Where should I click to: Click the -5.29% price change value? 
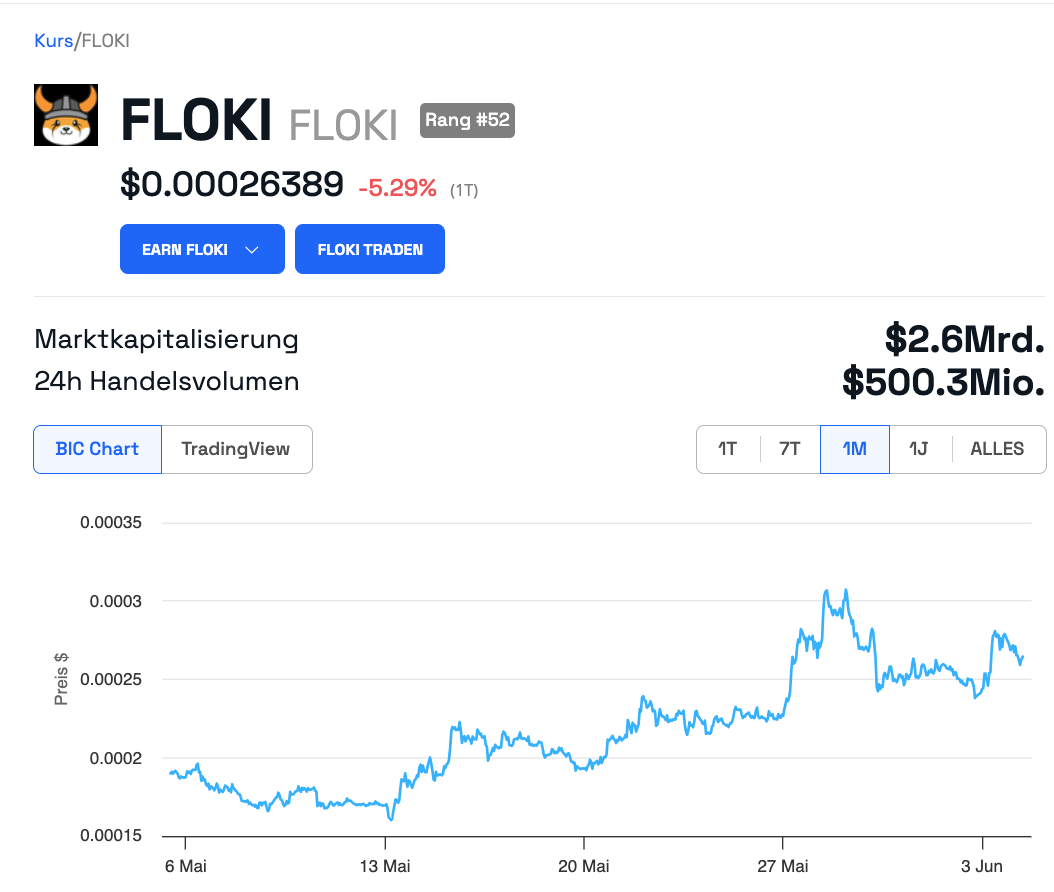pos(397,187)
